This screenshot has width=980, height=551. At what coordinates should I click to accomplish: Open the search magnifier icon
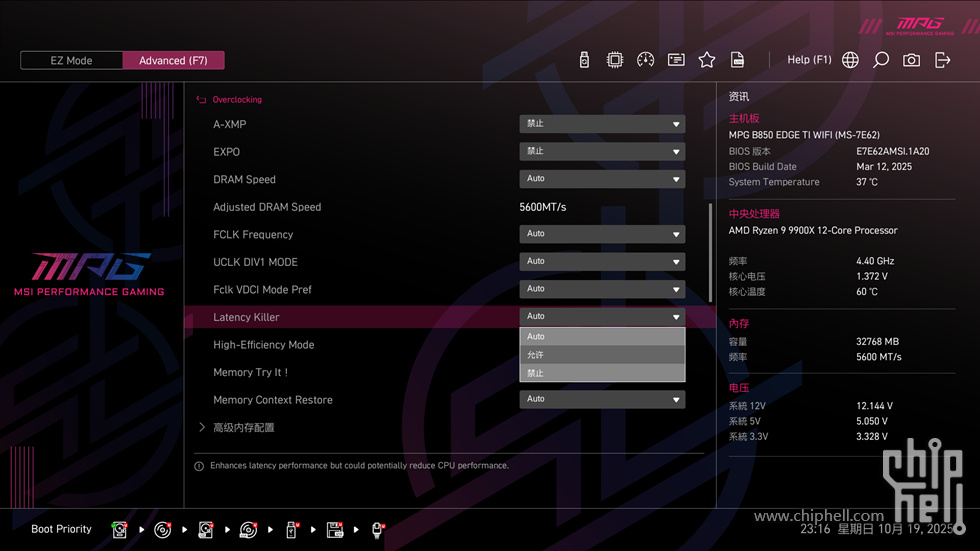click(881, 60)
